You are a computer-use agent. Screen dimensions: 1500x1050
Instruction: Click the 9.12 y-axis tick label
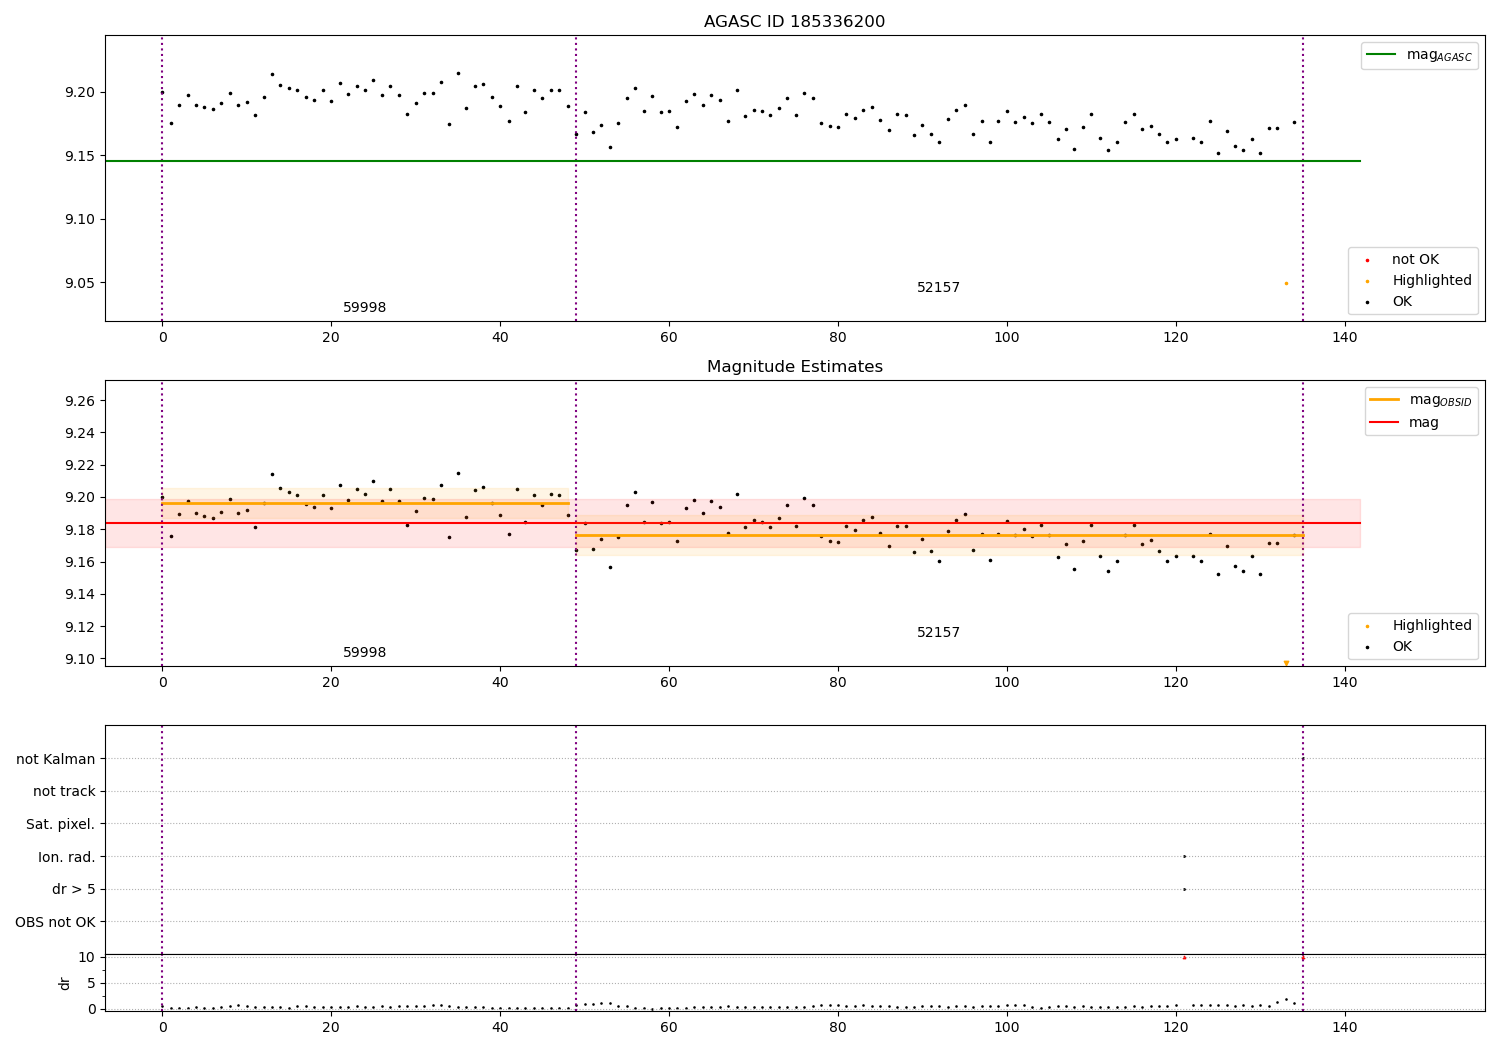(x=81, y=627)
